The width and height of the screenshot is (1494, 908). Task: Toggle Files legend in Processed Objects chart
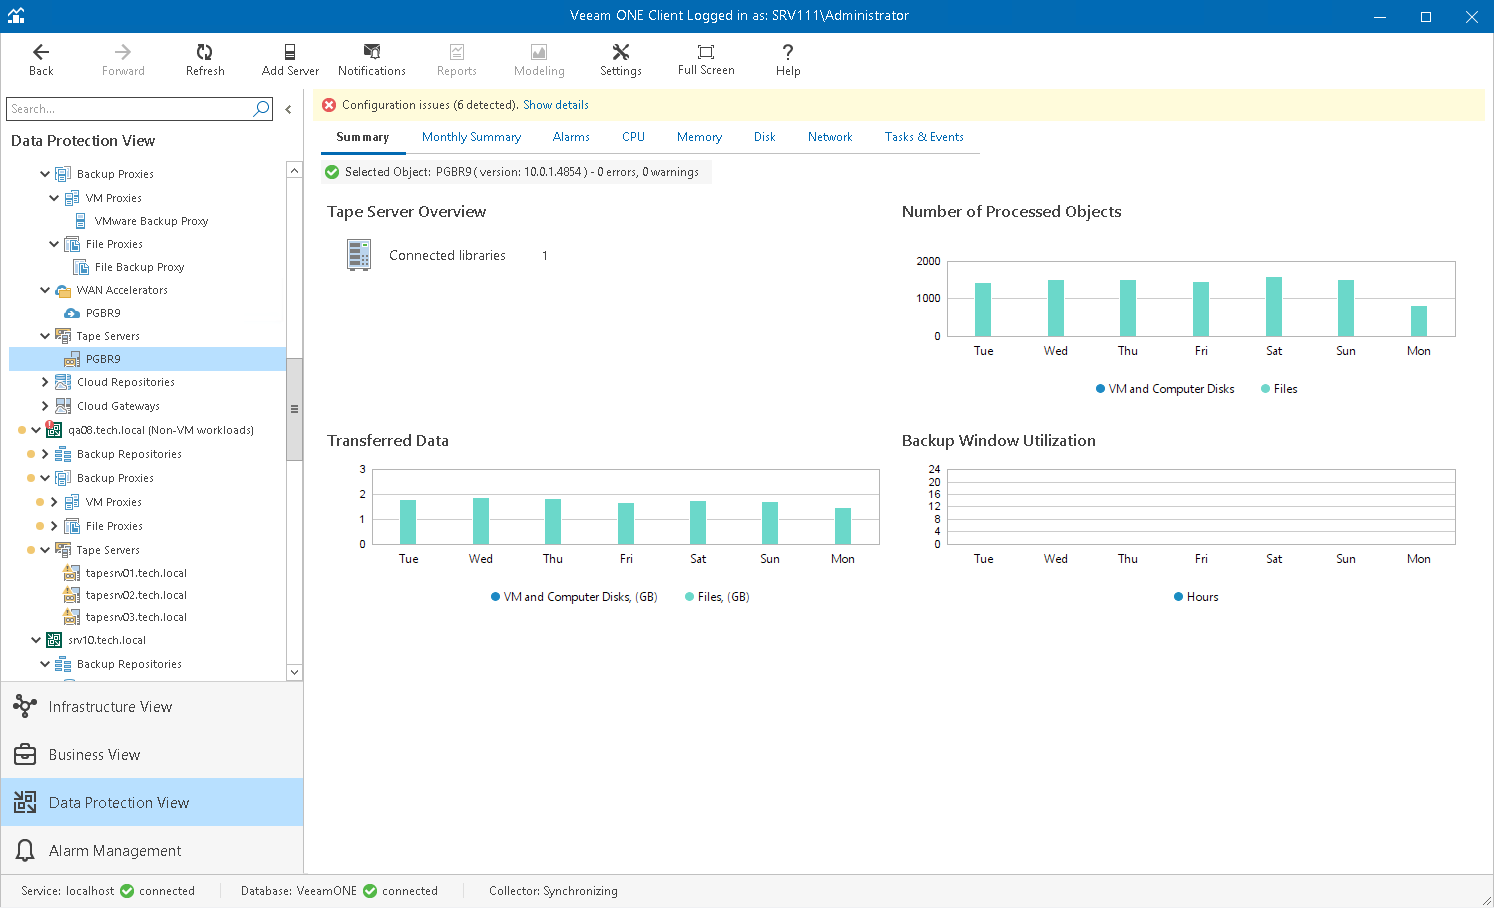coord(1279,389)
